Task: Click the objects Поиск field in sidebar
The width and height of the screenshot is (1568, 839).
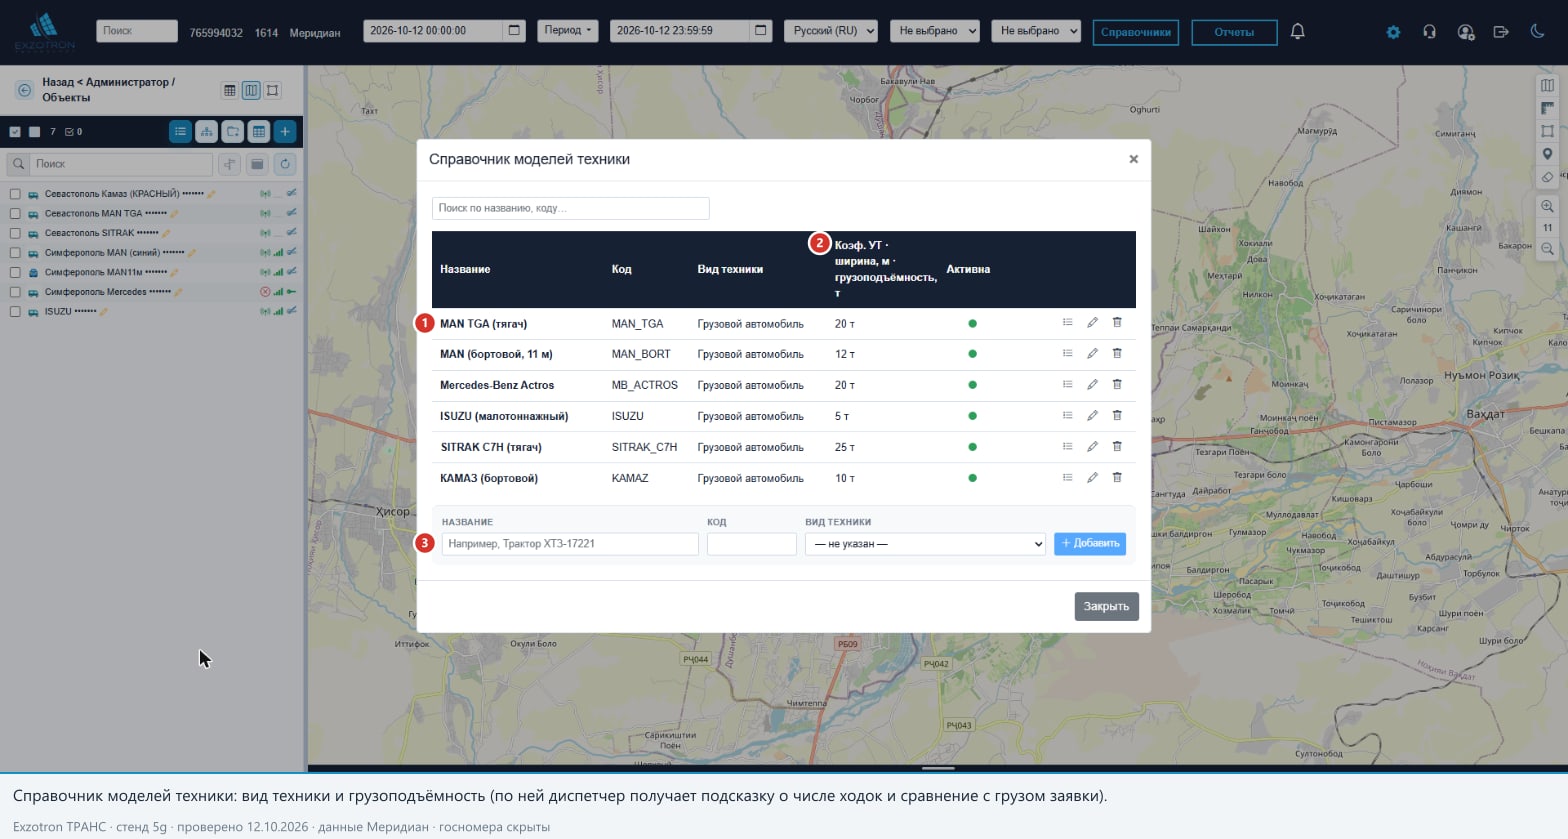Action: click(122, 164)
